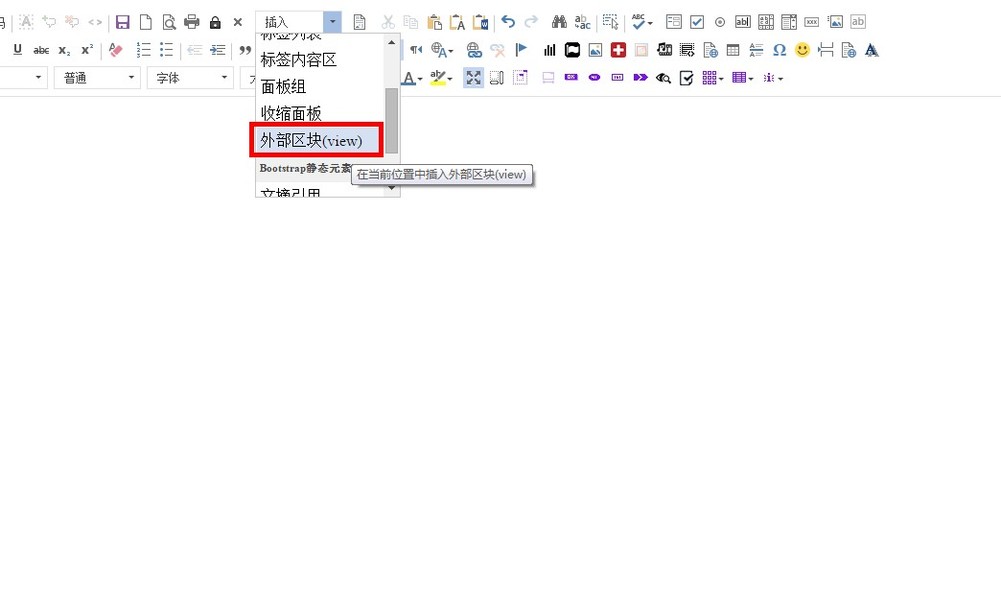Toggle superscript formatting
This screenshot has height=590, width=1001.
click(87, 50)
